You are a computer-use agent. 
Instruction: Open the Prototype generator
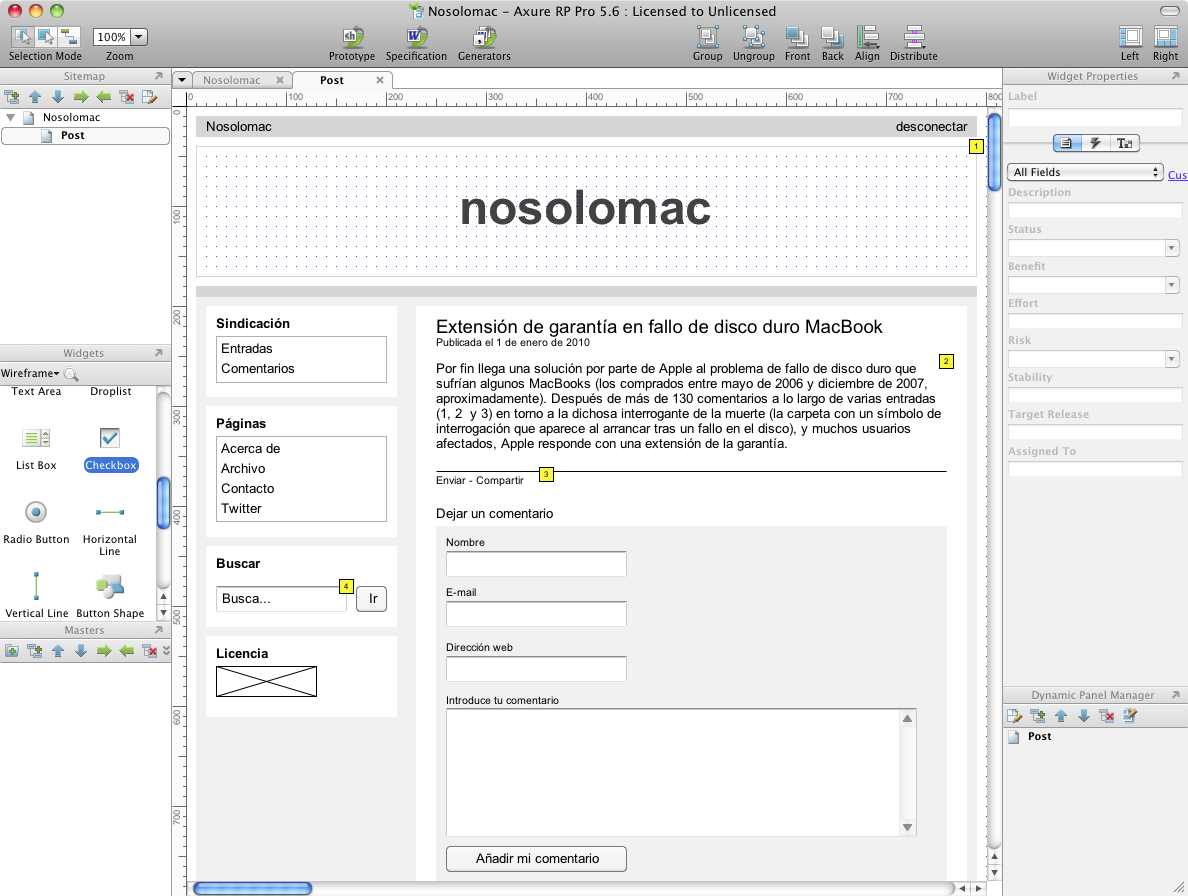[x=352, y=37]
